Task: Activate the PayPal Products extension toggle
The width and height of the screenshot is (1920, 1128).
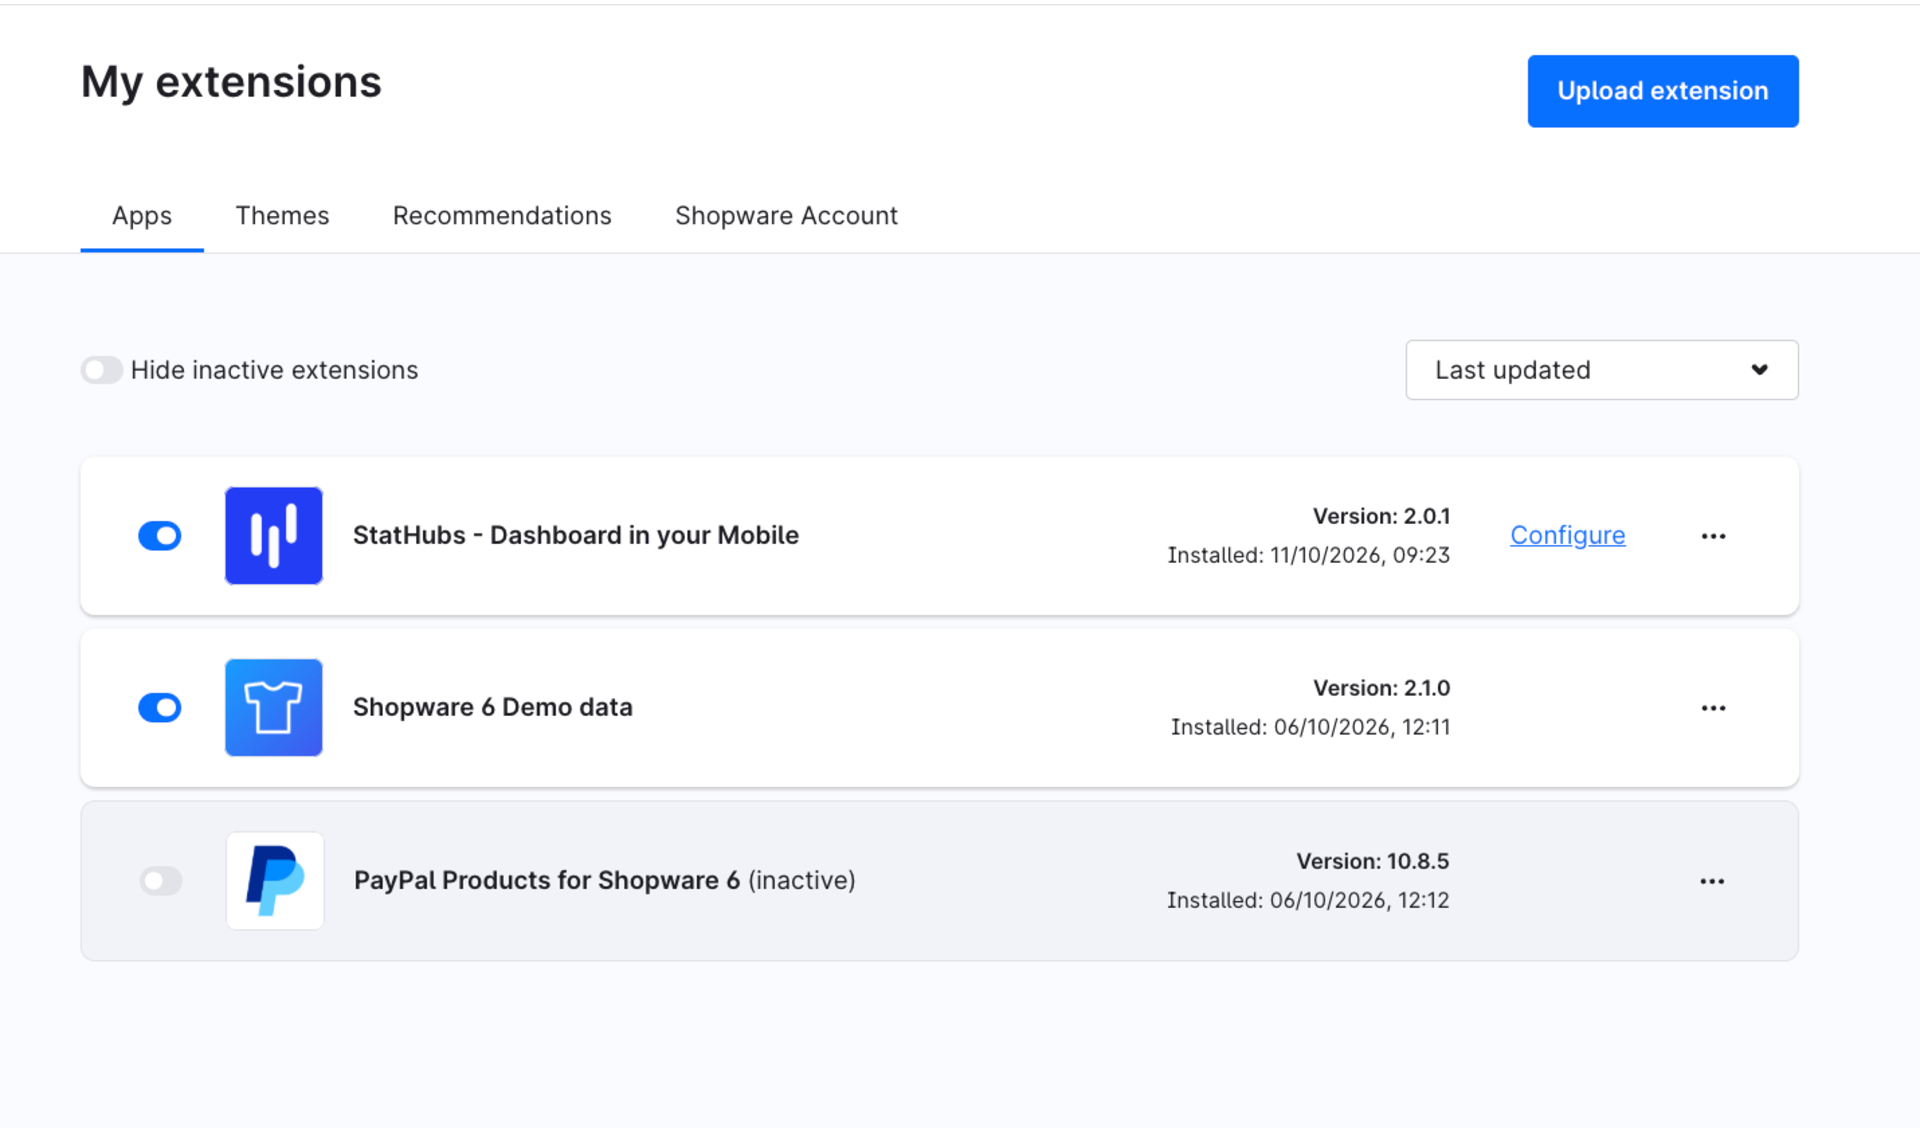Action: pos(161,881)
